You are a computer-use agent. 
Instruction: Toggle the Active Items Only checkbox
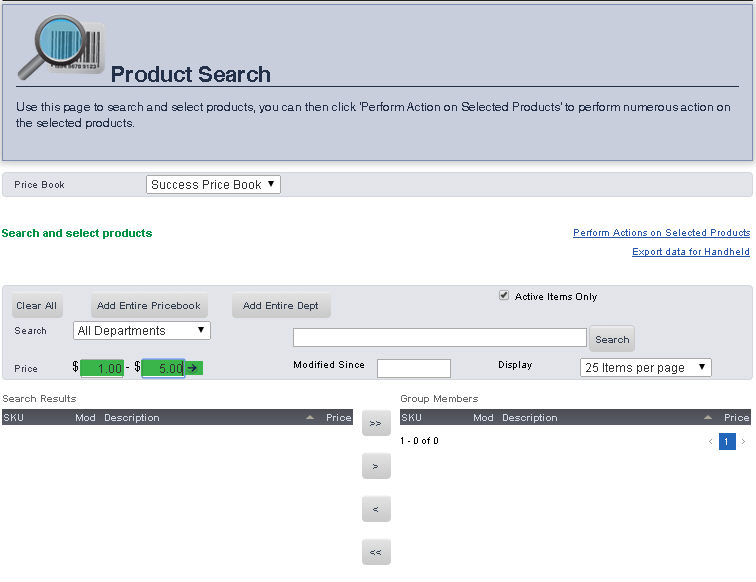pos(504,296)
